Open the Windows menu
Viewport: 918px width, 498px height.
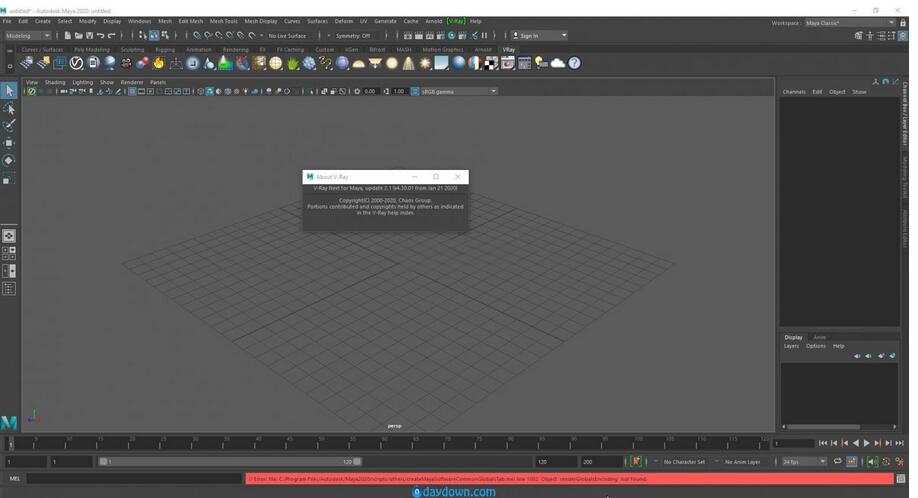click(x=139, y=21)
